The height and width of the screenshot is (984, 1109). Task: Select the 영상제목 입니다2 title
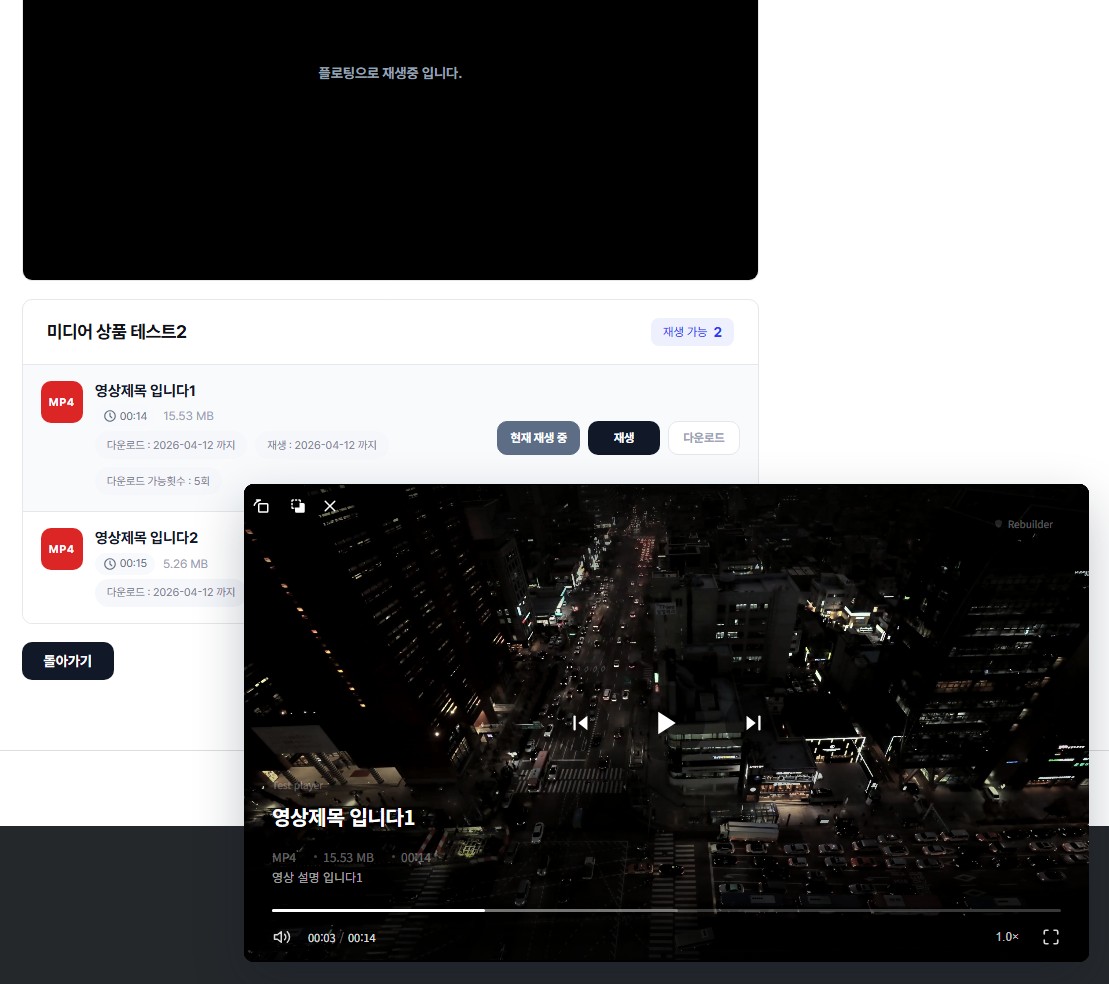tap(146, 537)
